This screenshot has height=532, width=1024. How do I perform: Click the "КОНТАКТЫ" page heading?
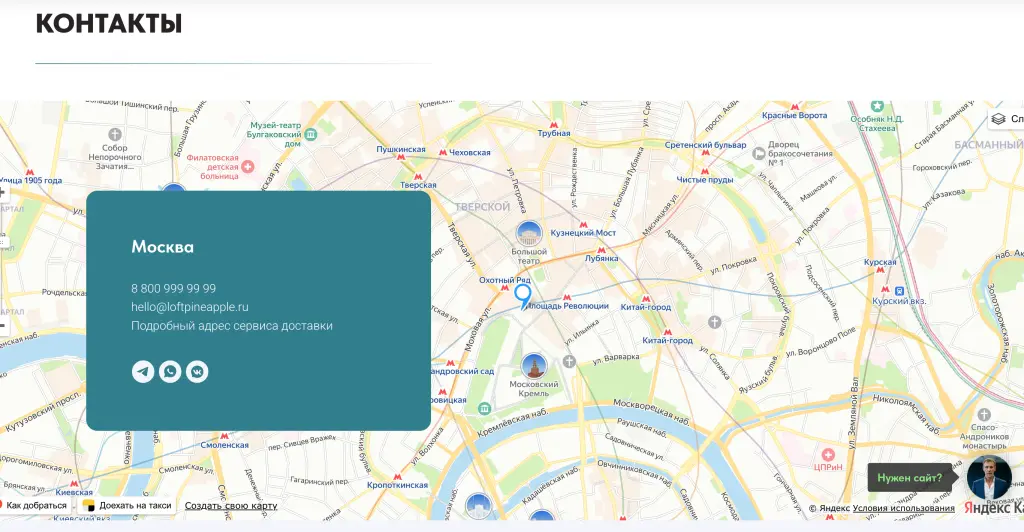point(108,23)
